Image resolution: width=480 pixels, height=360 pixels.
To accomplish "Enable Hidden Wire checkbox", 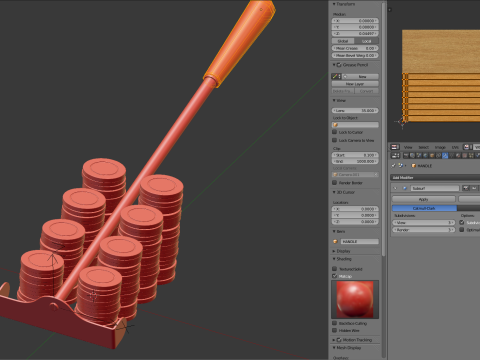I will (335, 330).
